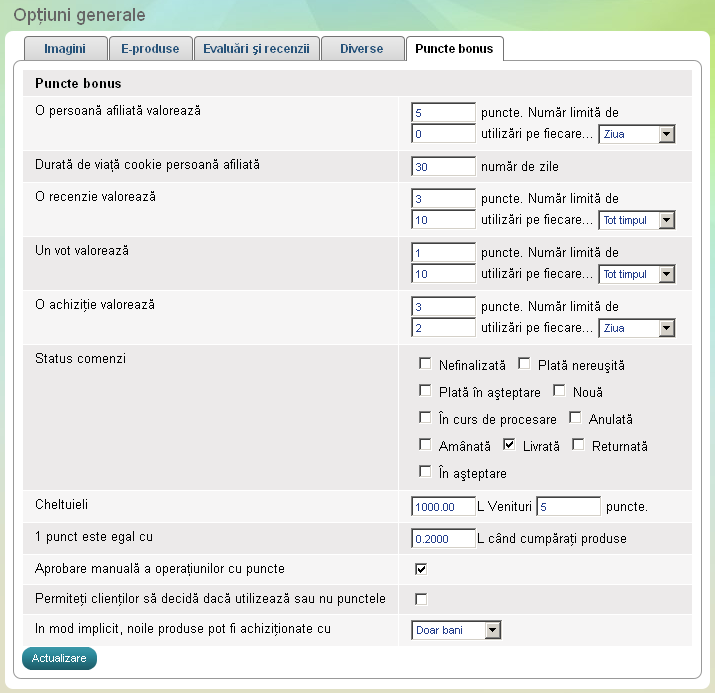Check the Livrată order status
Image resolution: width=715 pixels, height=693 pixels.
pos(509,445)
